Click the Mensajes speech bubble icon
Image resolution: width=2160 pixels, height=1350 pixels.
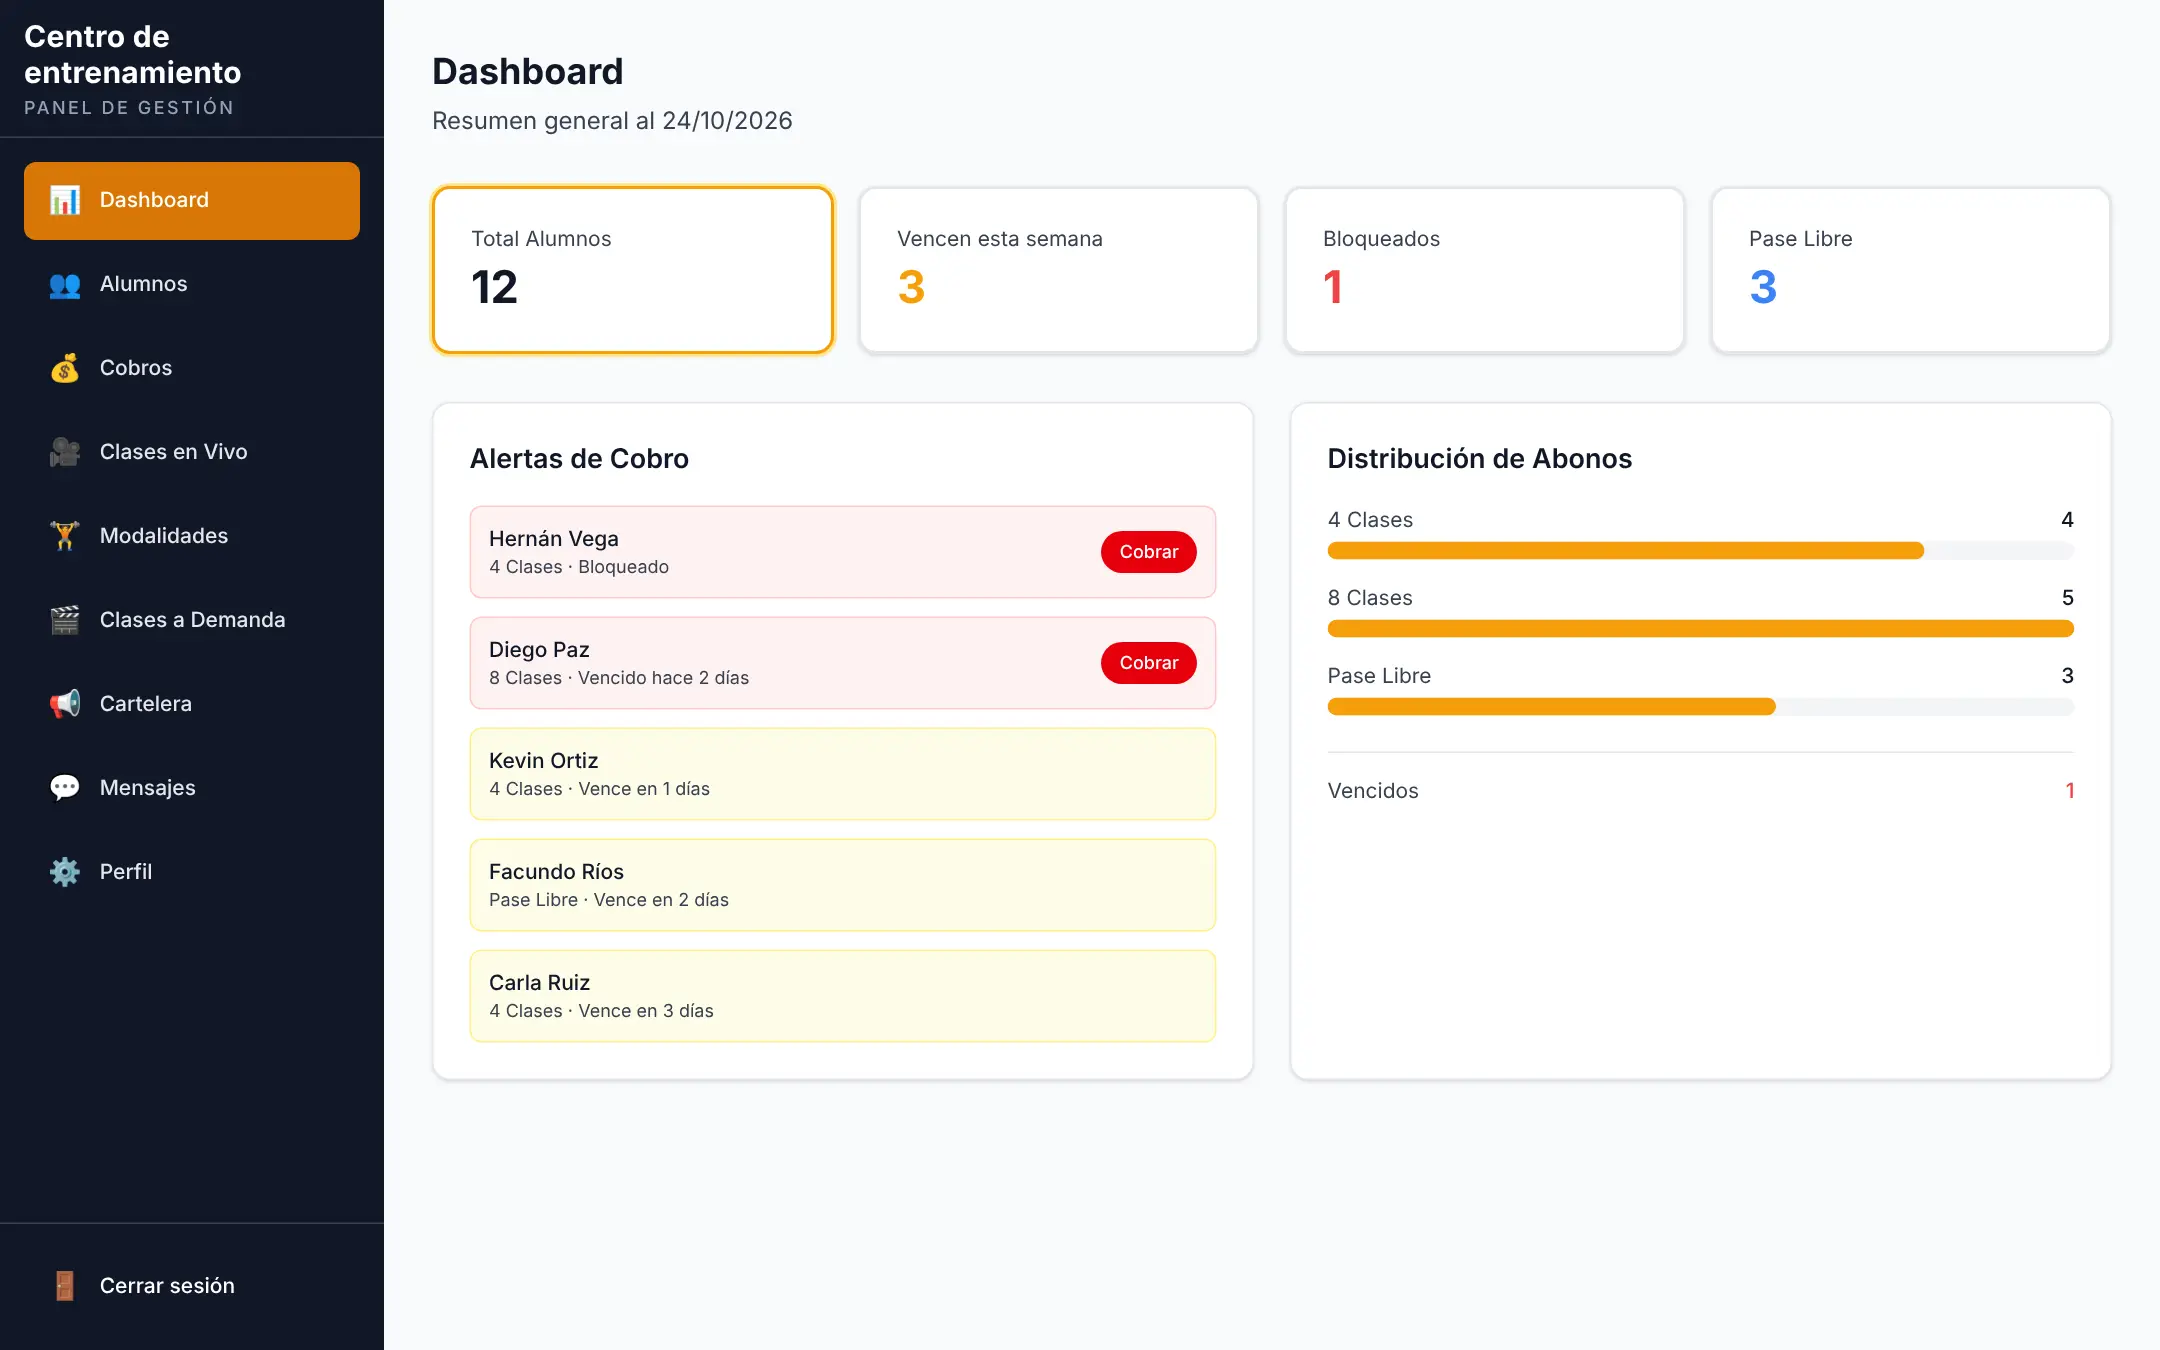click(65, 788)
